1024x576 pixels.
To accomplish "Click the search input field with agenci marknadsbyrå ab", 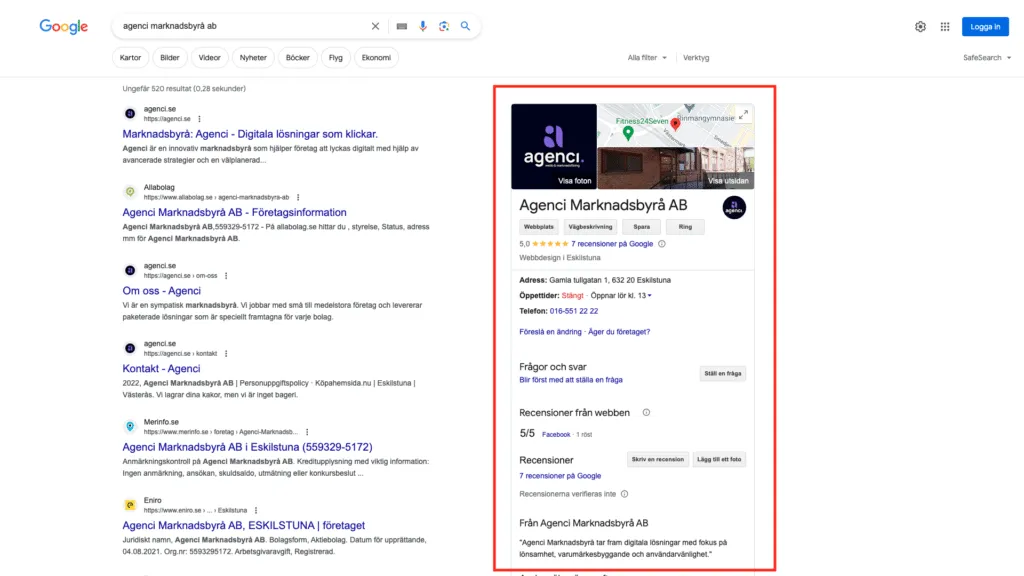I will pyautogui.click(x=242, y=26).
